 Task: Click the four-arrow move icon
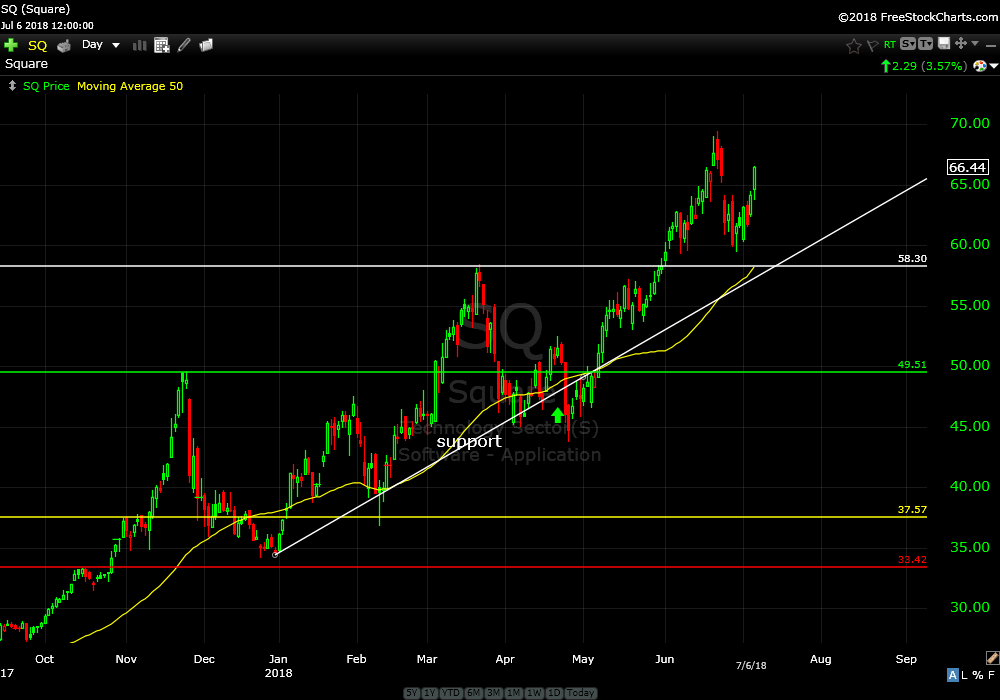point(960,44)
